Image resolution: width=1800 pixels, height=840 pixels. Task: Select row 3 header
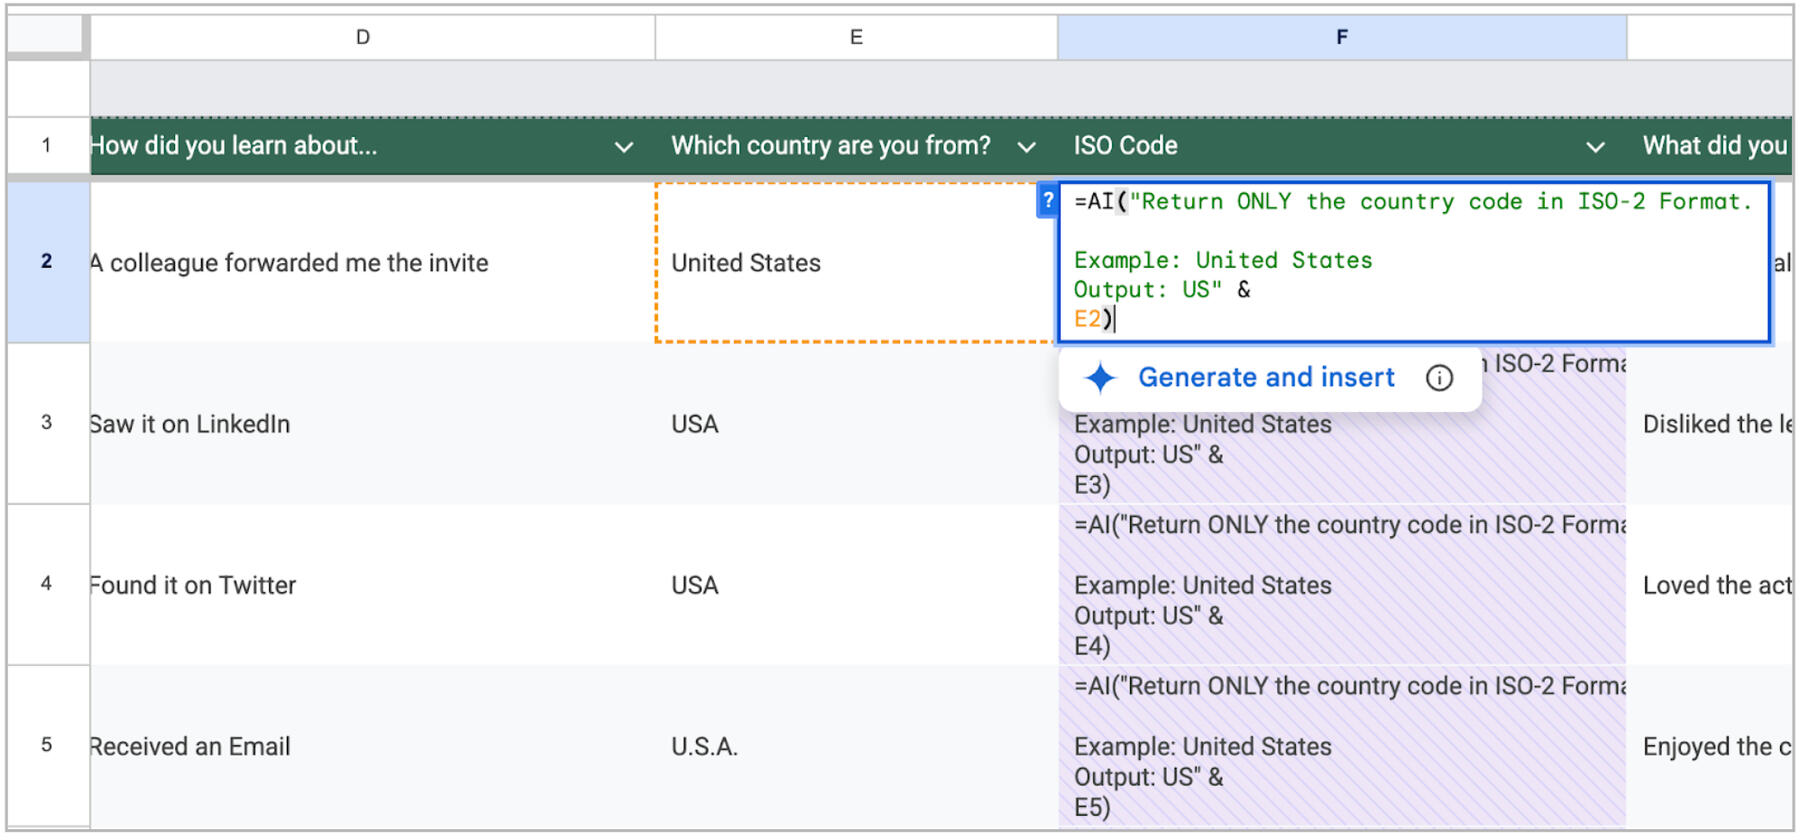click(47, 423)
